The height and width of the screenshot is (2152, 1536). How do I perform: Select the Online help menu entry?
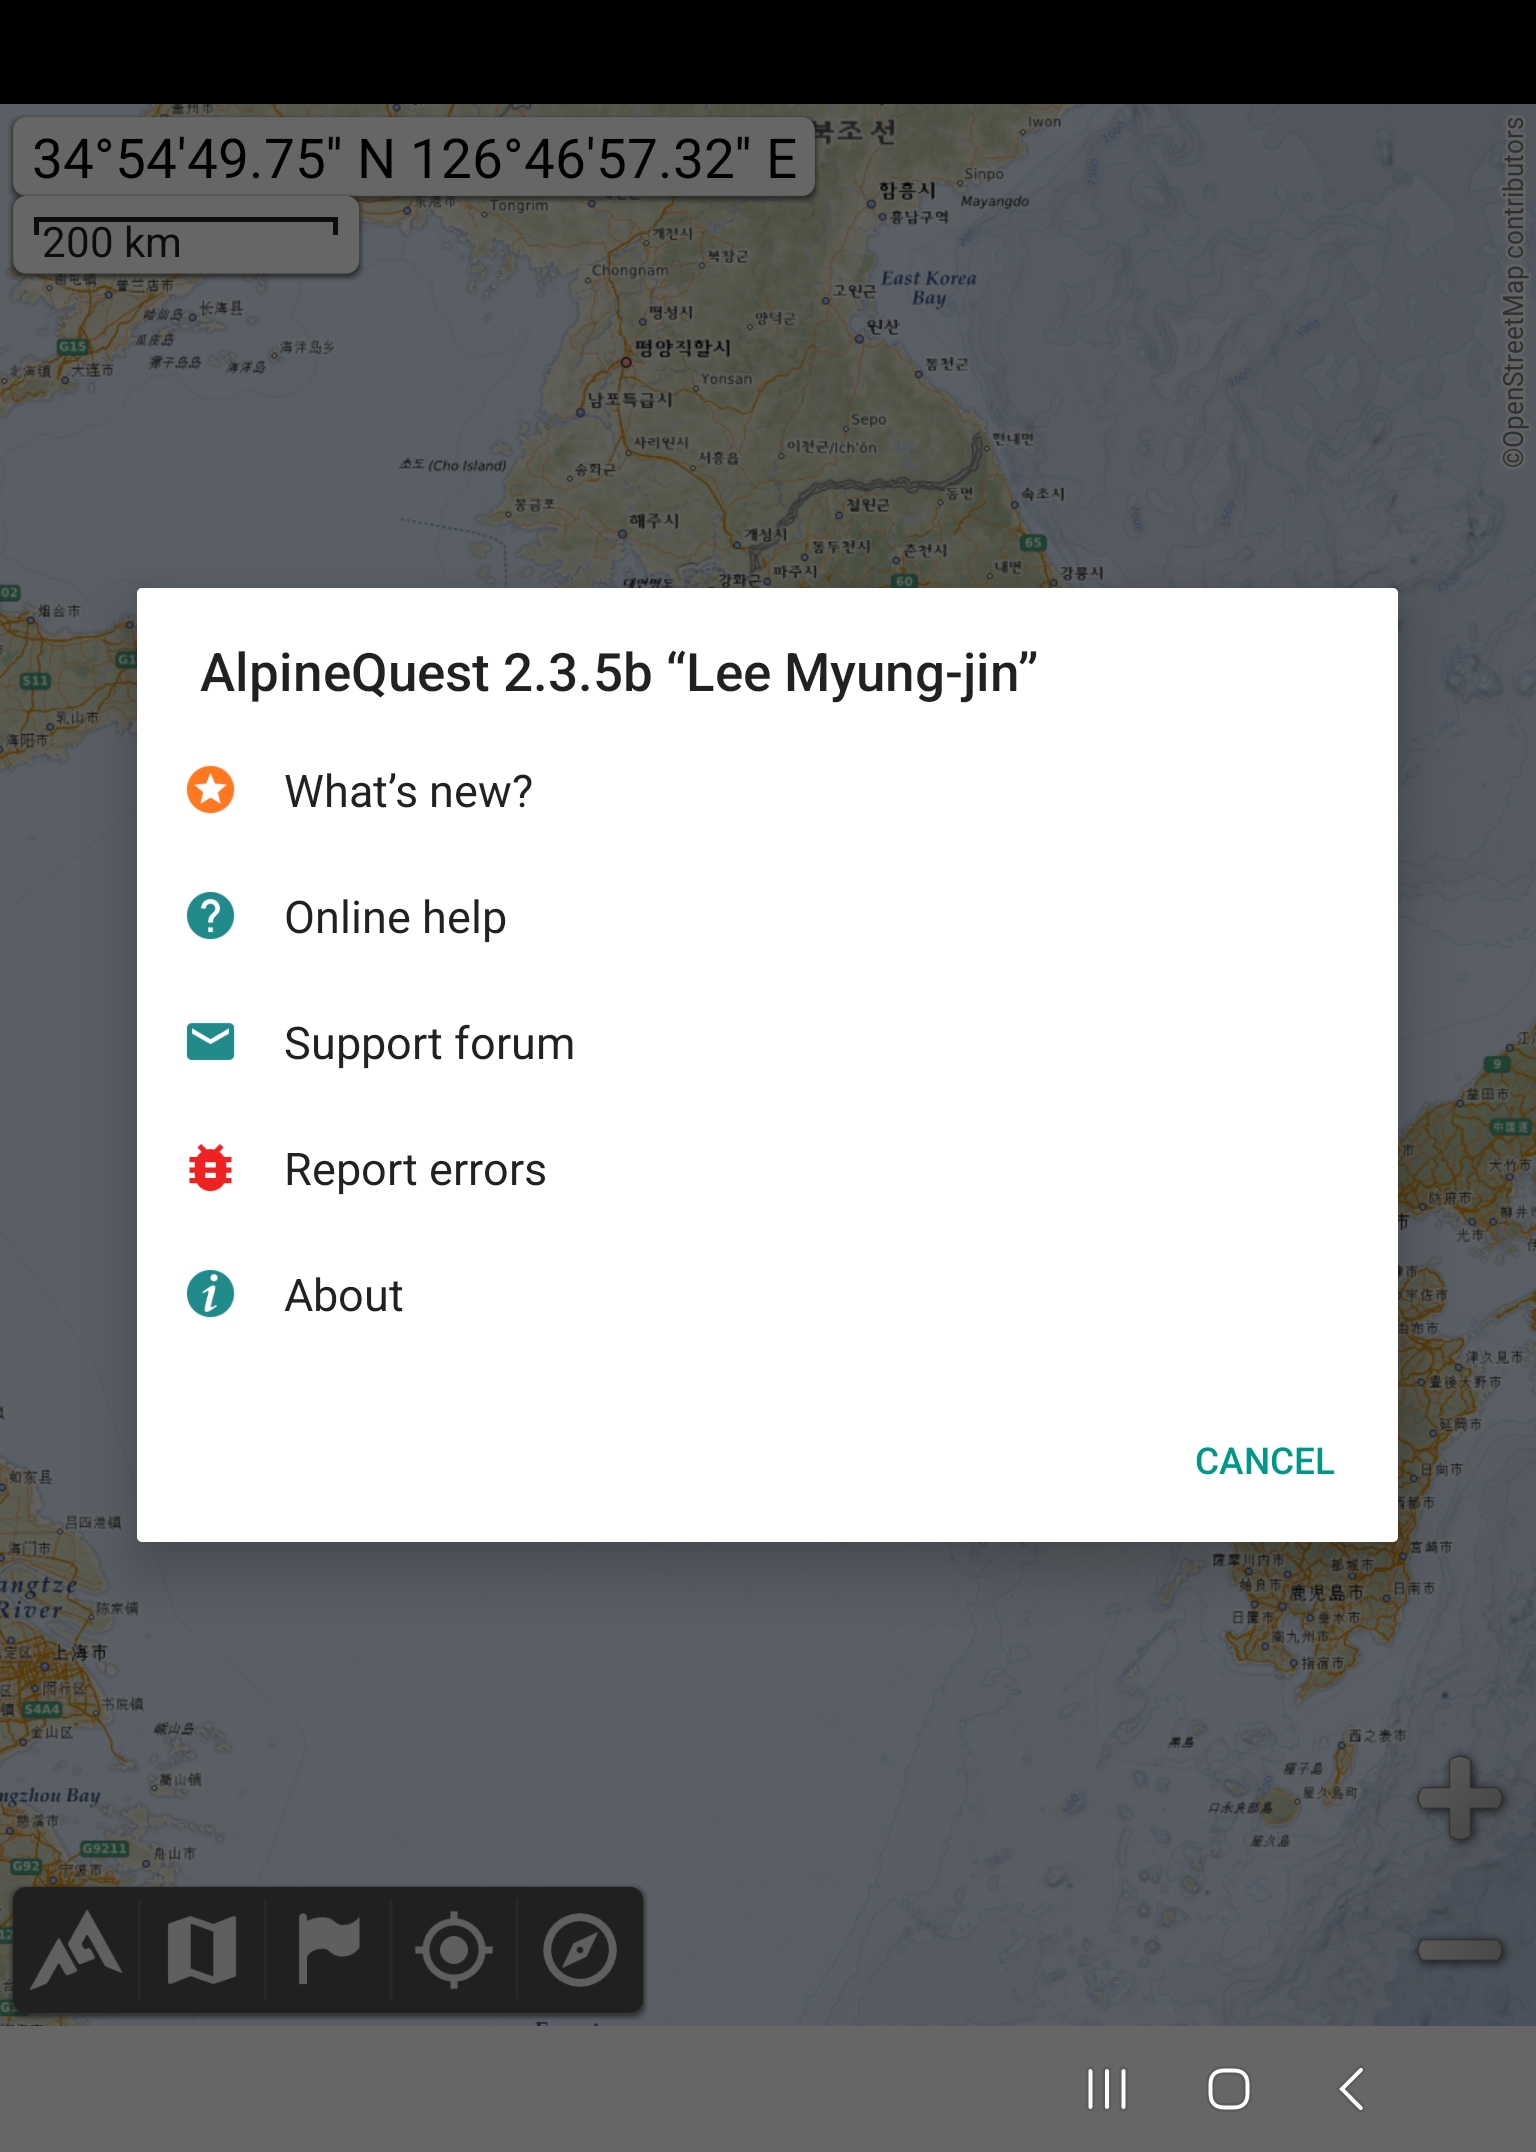click(x=395, y=918)
